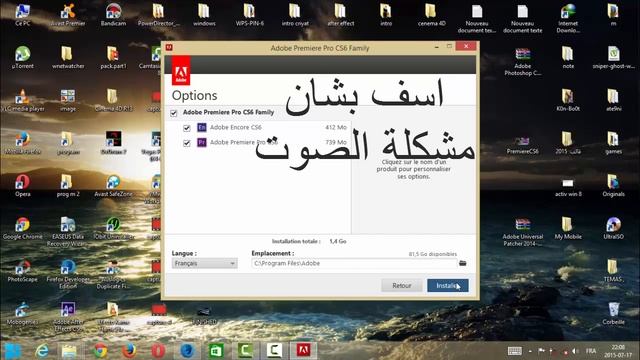
Task: Click the Premiere 'Pr' product icon
Action: tap(202, 142)
